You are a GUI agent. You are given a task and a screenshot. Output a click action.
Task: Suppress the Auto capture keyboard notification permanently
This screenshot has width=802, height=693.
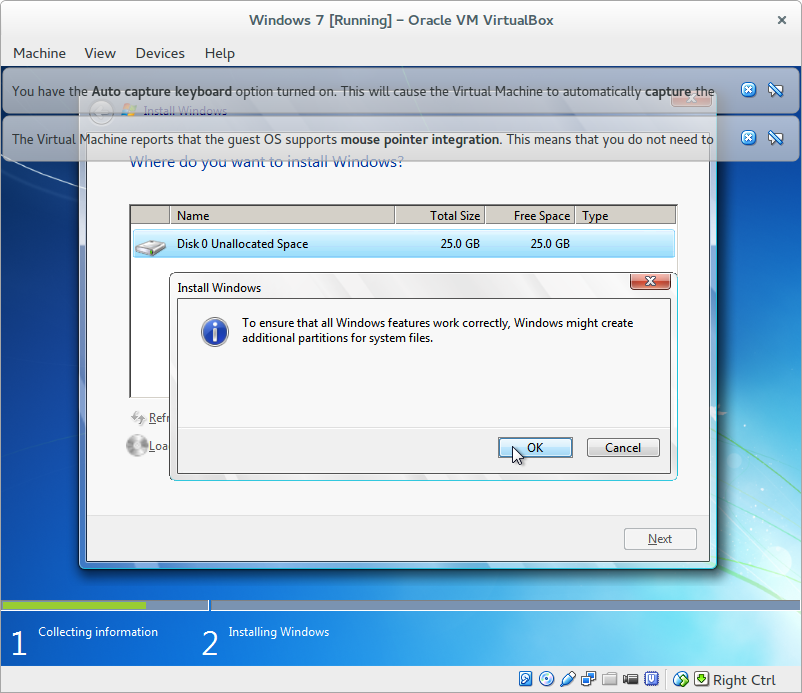[x=775, y=90]
